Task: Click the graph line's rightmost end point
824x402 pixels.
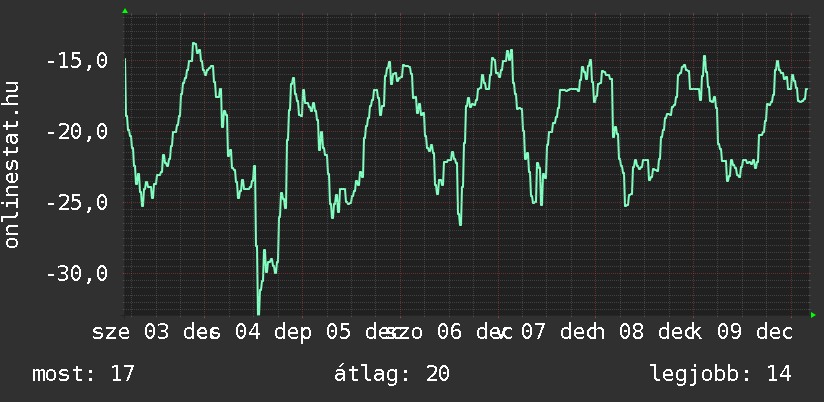Action: pyautogui.click(x=807, y=89)
